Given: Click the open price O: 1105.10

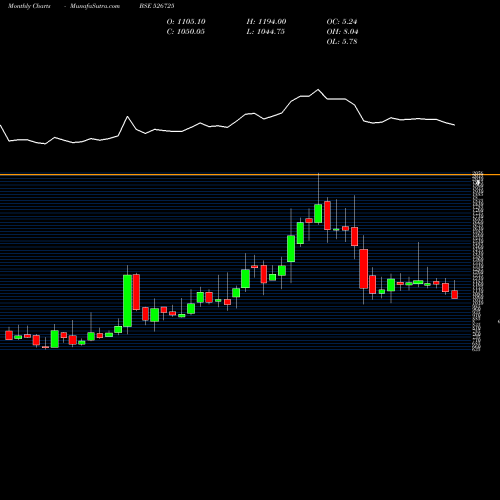Looking at the screenshot, I should click(186, 22).
